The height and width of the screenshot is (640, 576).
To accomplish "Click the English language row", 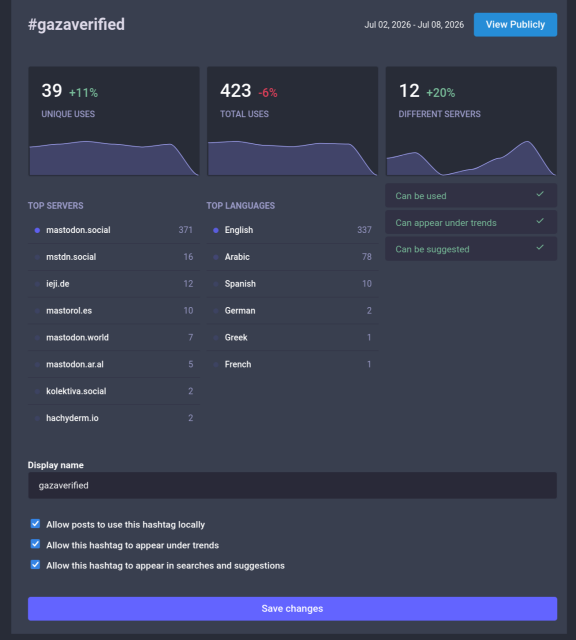I will click(x=292, y=230).
